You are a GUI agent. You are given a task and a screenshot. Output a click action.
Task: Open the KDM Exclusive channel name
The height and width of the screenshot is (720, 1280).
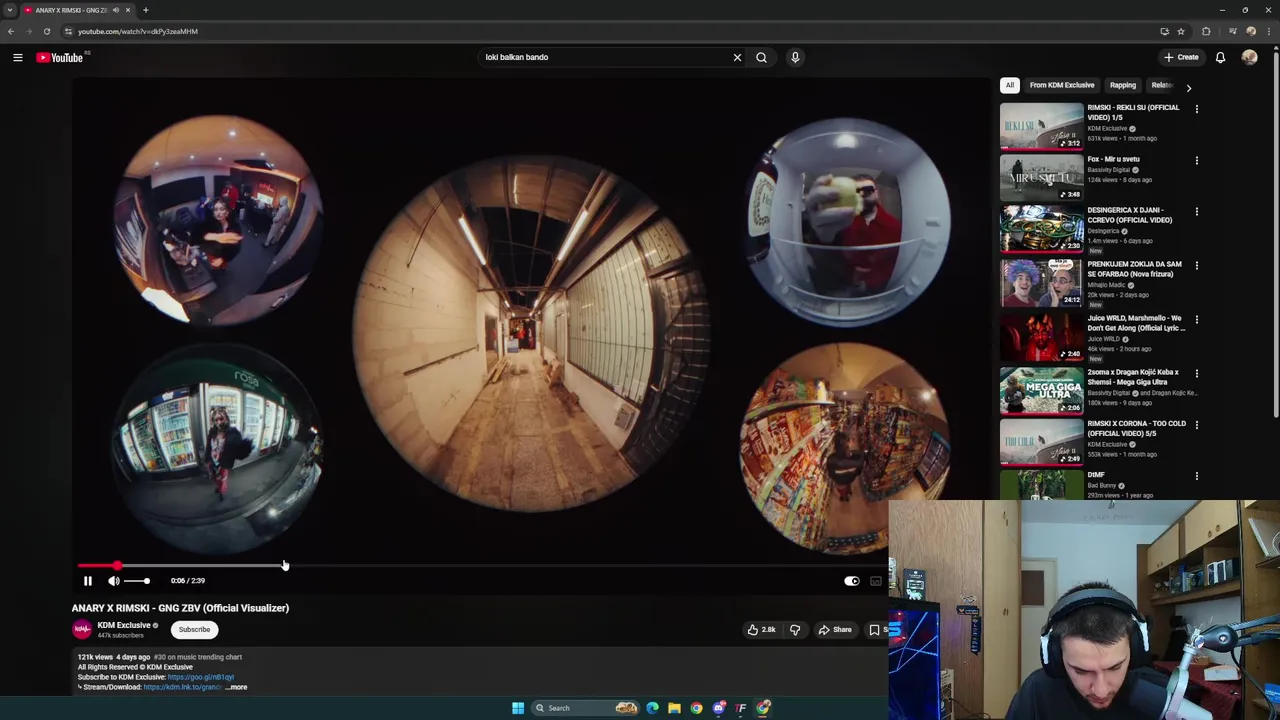pos(124,626)
